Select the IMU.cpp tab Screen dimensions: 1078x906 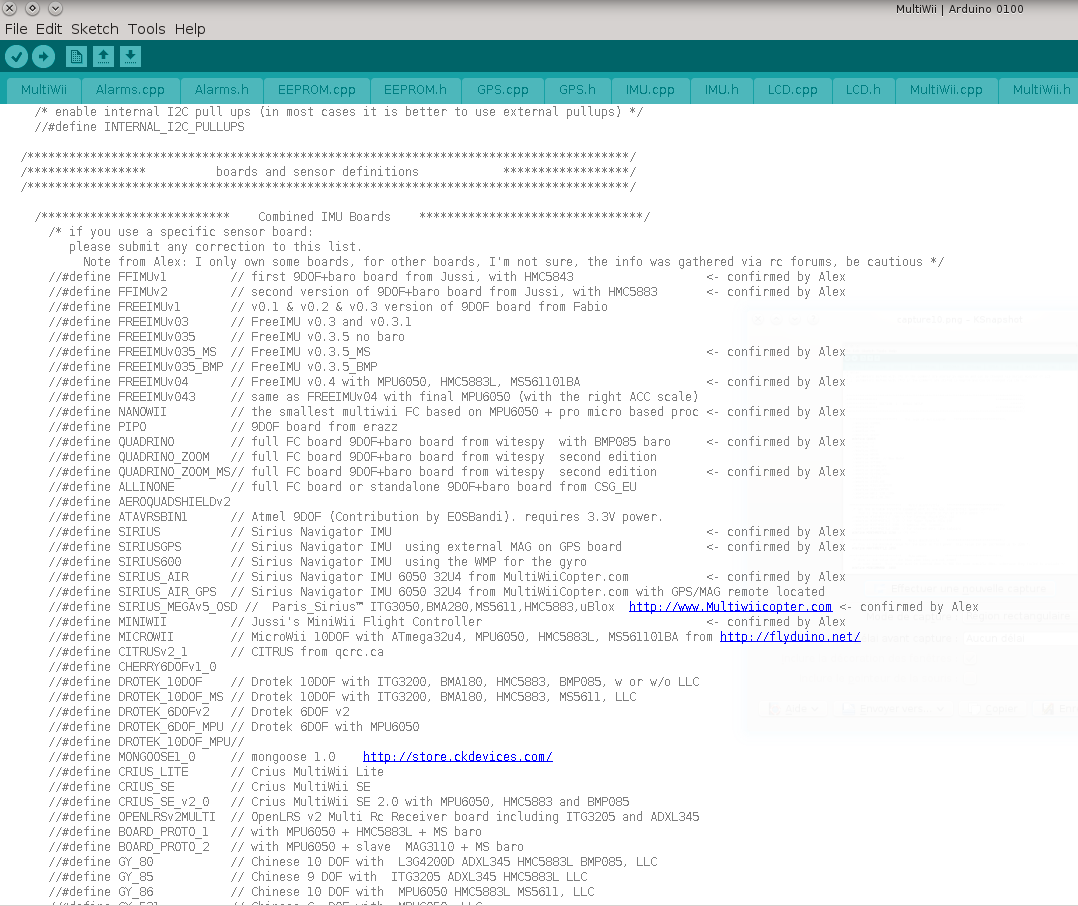[x=650, y=90]
